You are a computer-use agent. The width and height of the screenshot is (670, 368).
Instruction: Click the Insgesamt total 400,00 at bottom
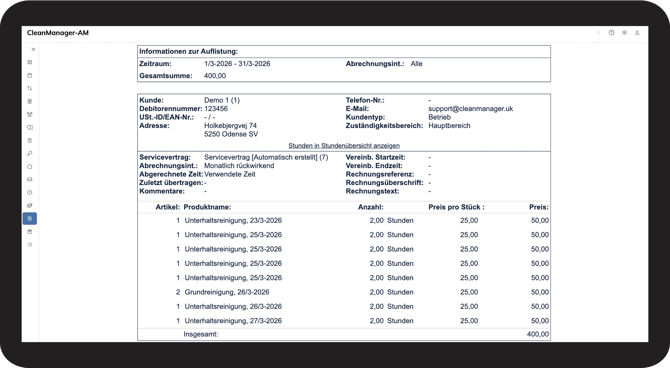[x=538, y=334]
